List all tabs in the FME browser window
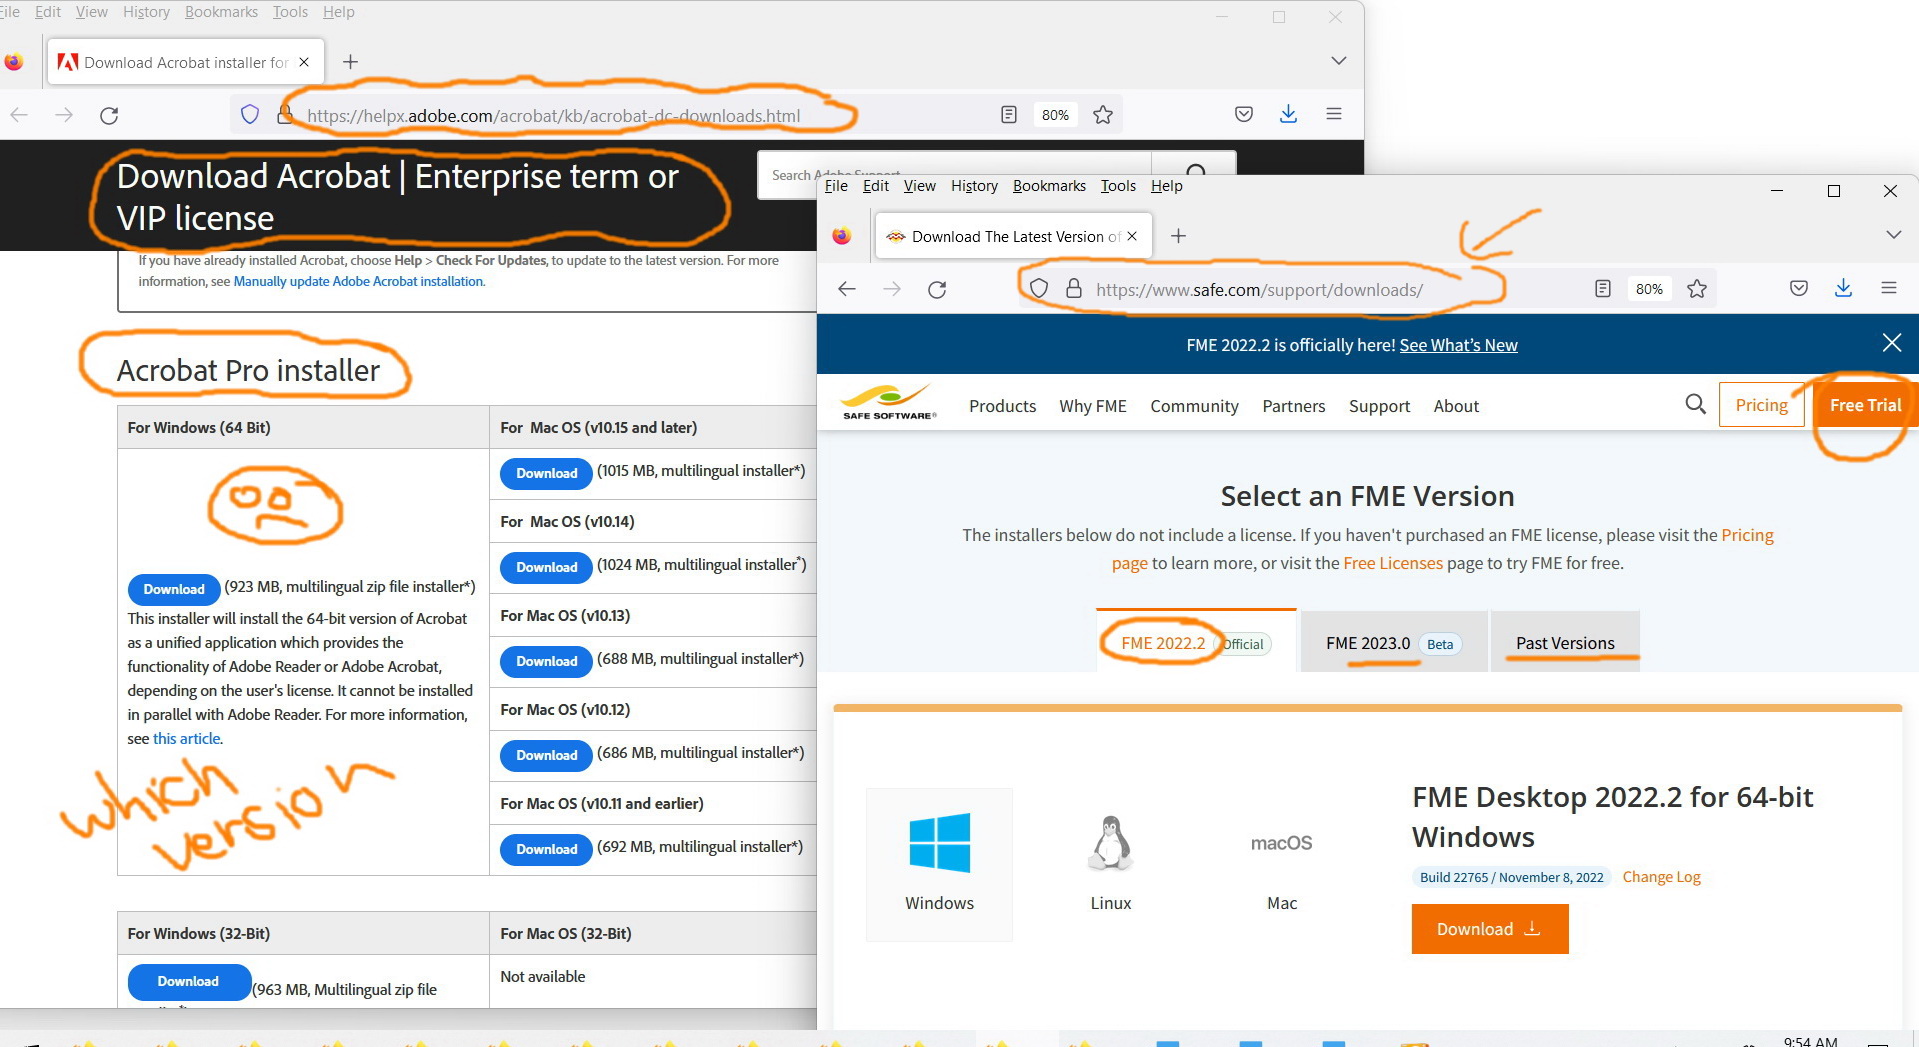The width and height of the screenshot is (1919, 1047). [1893, 234]
